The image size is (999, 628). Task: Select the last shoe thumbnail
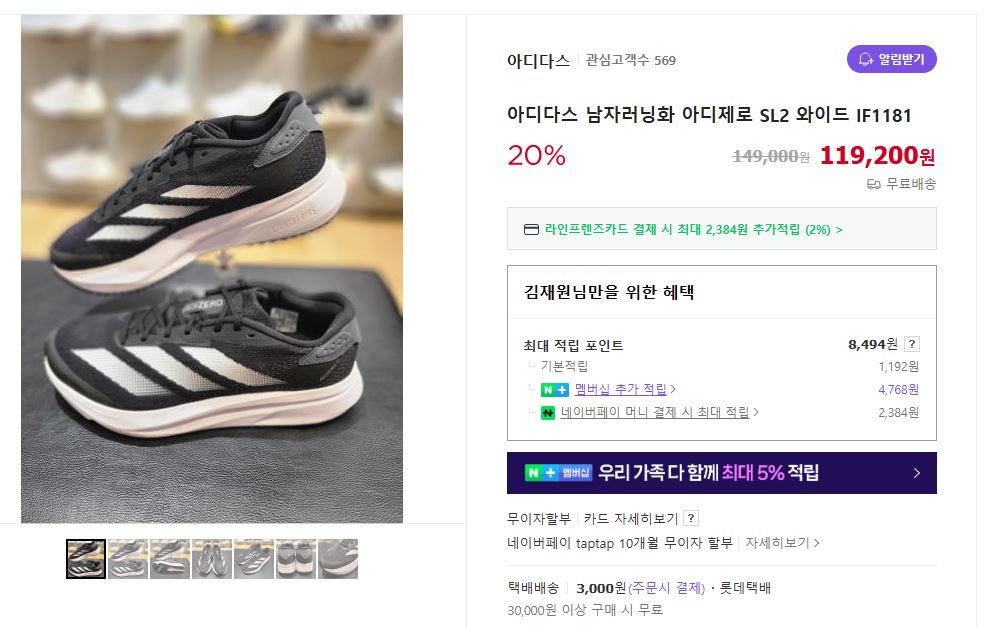338,559
